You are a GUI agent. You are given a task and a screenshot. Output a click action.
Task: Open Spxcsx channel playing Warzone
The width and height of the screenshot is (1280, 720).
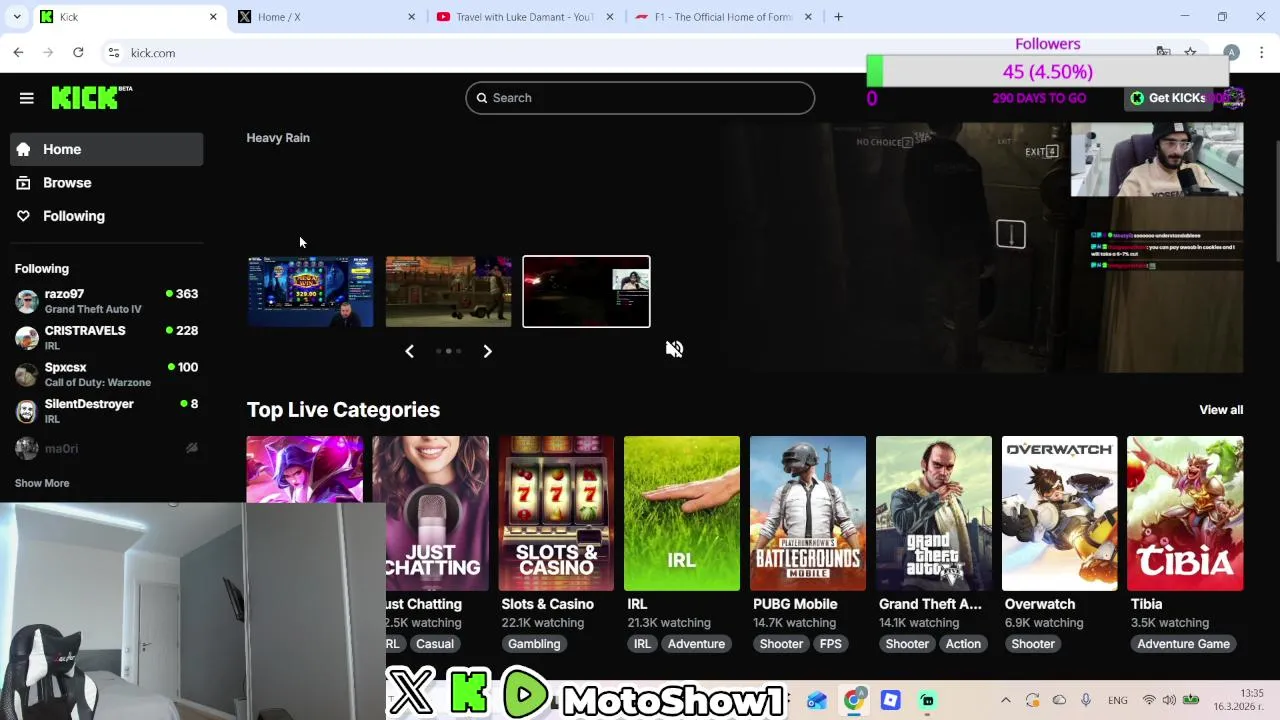point(107,374)
